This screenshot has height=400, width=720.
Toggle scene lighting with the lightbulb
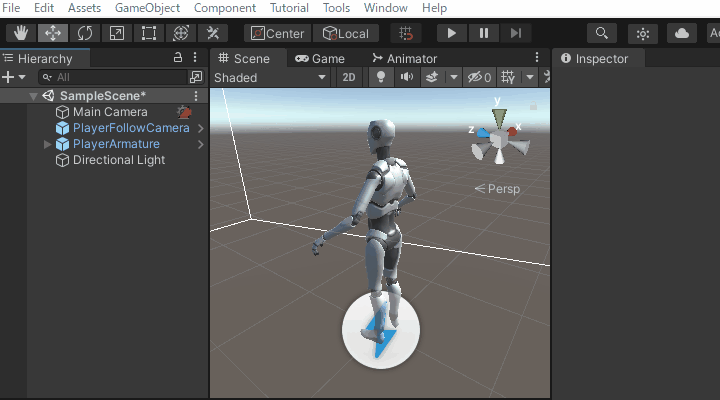click(381, 77)
